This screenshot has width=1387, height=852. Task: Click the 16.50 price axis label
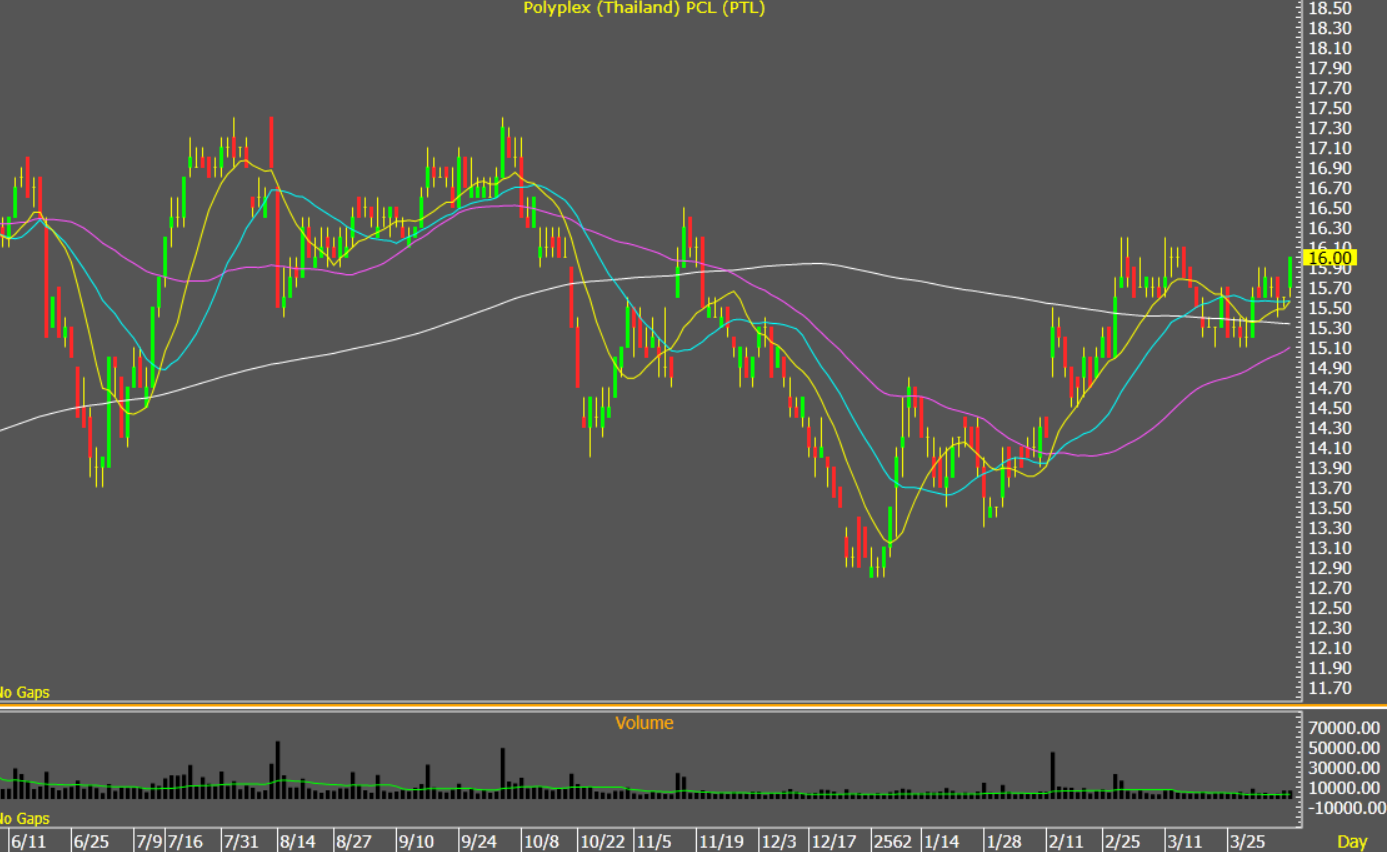[x=1330, y=208]
